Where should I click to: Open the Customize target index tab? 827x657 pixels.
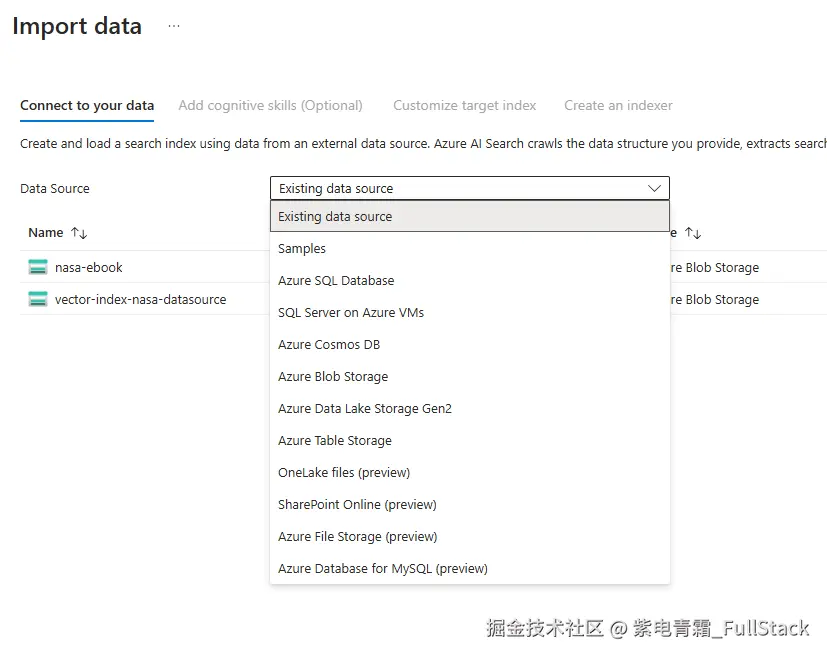coord(464,105)
